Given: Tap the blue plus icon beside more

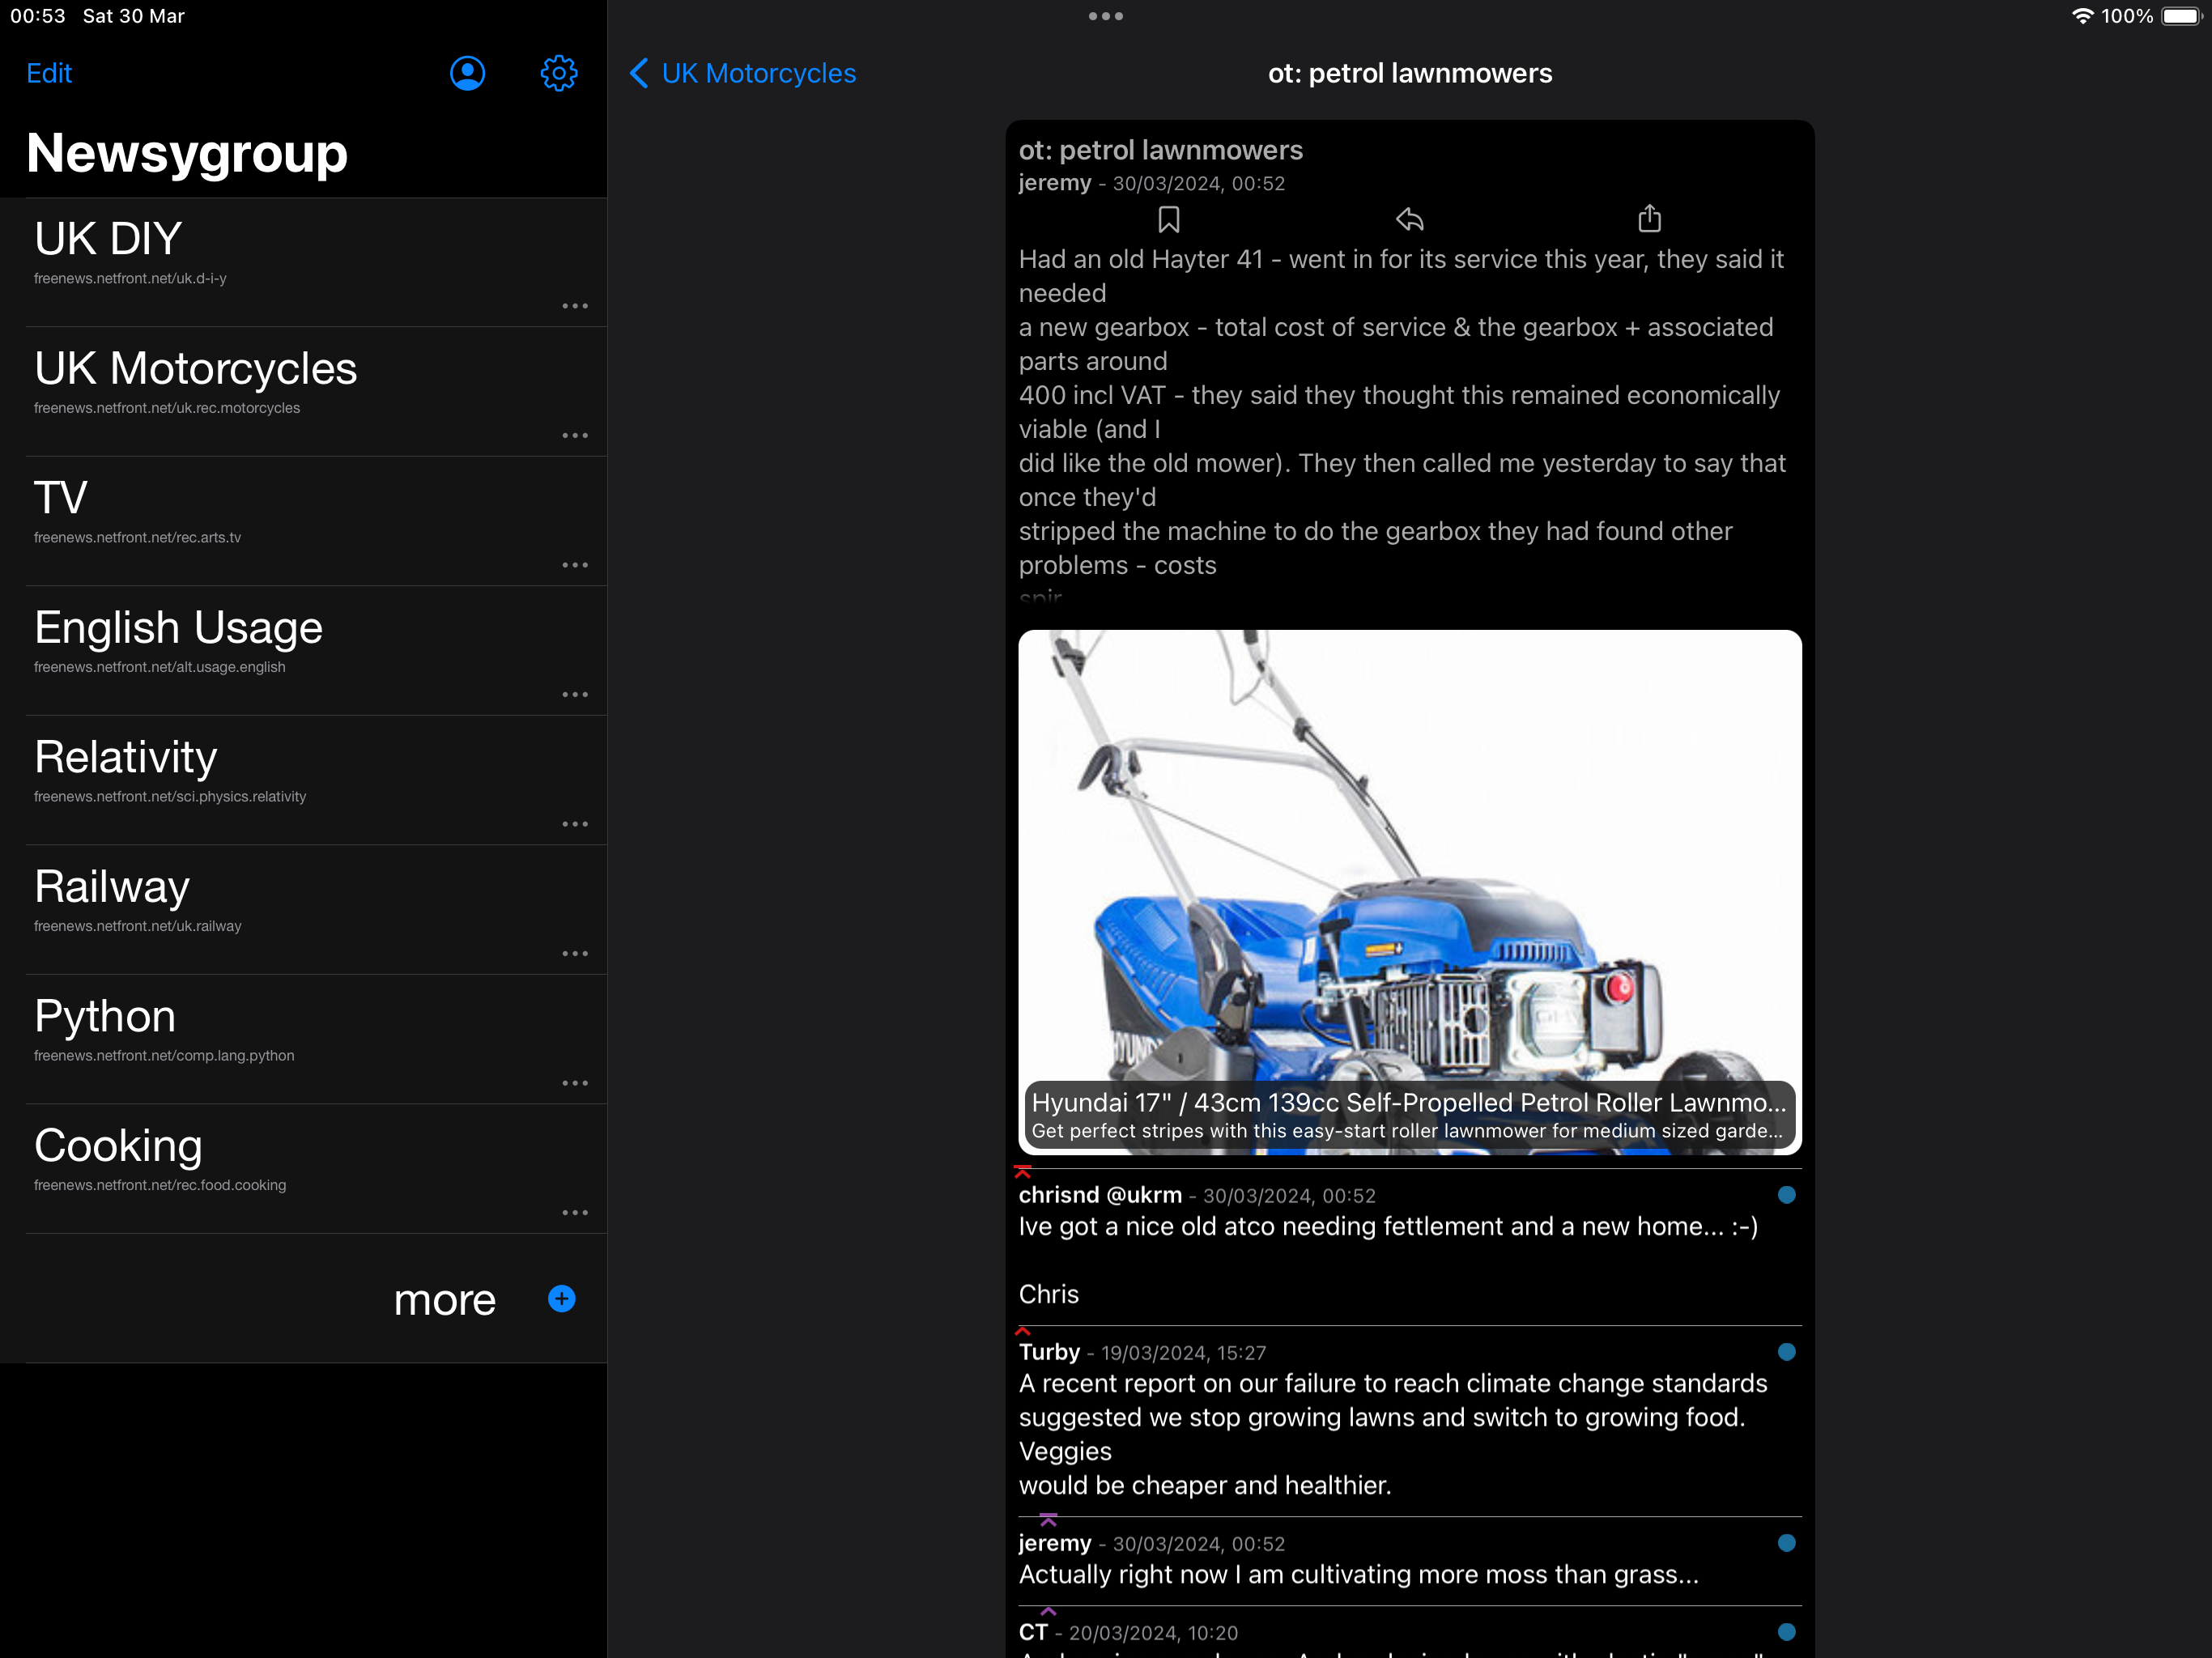Looking at the screenshot, I should 562,1298.
